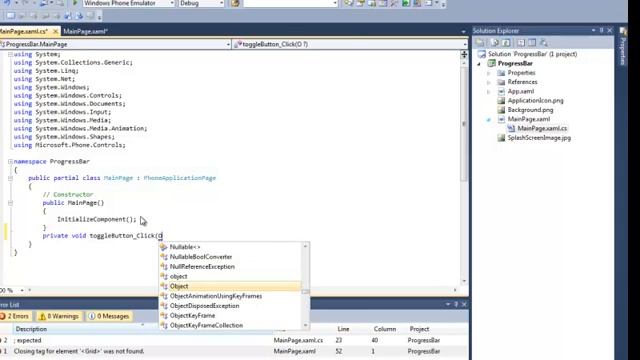Click the comment-out lines icon in editor toolbar

[68, 16]
